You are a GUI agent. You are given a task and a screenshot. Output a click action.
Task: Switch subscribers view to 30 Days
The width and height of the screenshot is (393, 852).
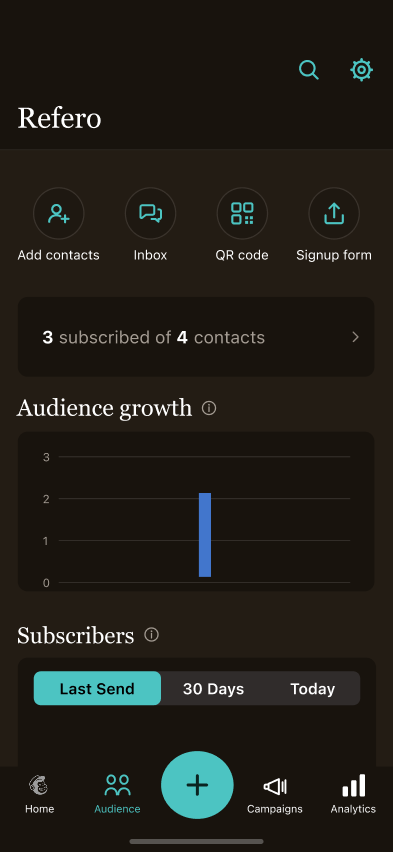[213, 688]
